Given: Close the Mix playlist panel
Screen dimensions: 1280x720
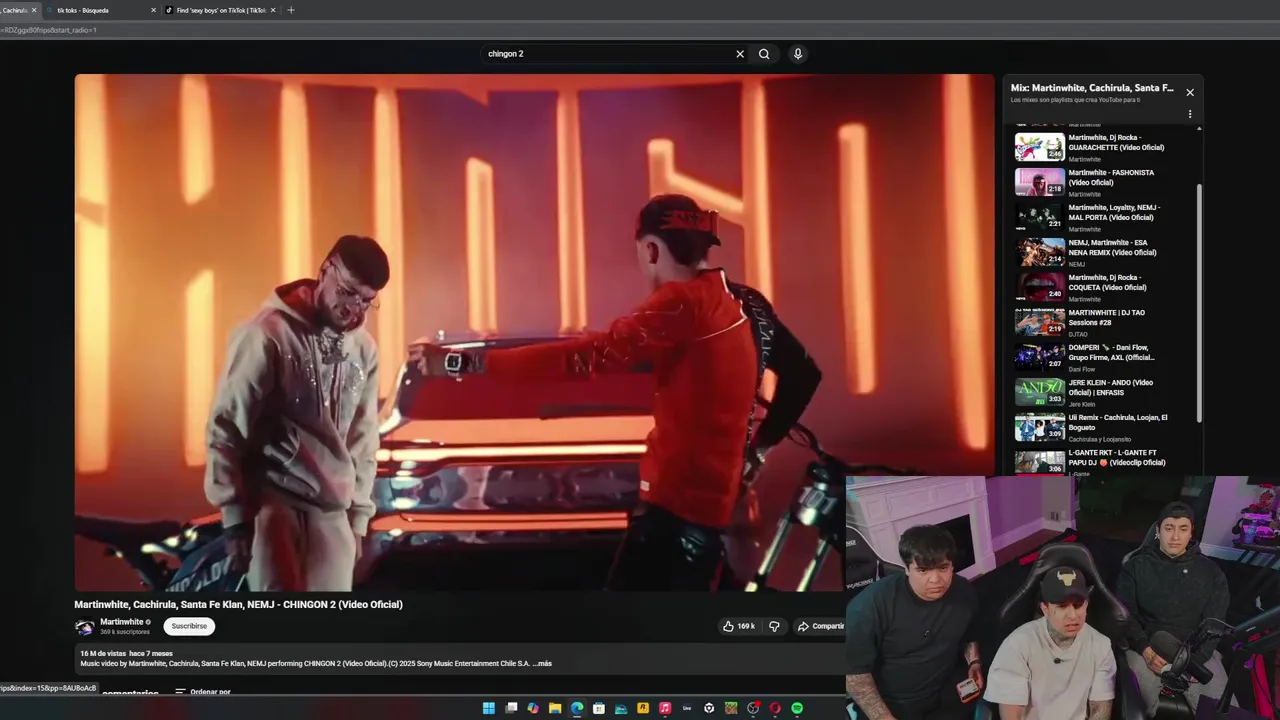Looking at the screenshot, I should 1190,92.
